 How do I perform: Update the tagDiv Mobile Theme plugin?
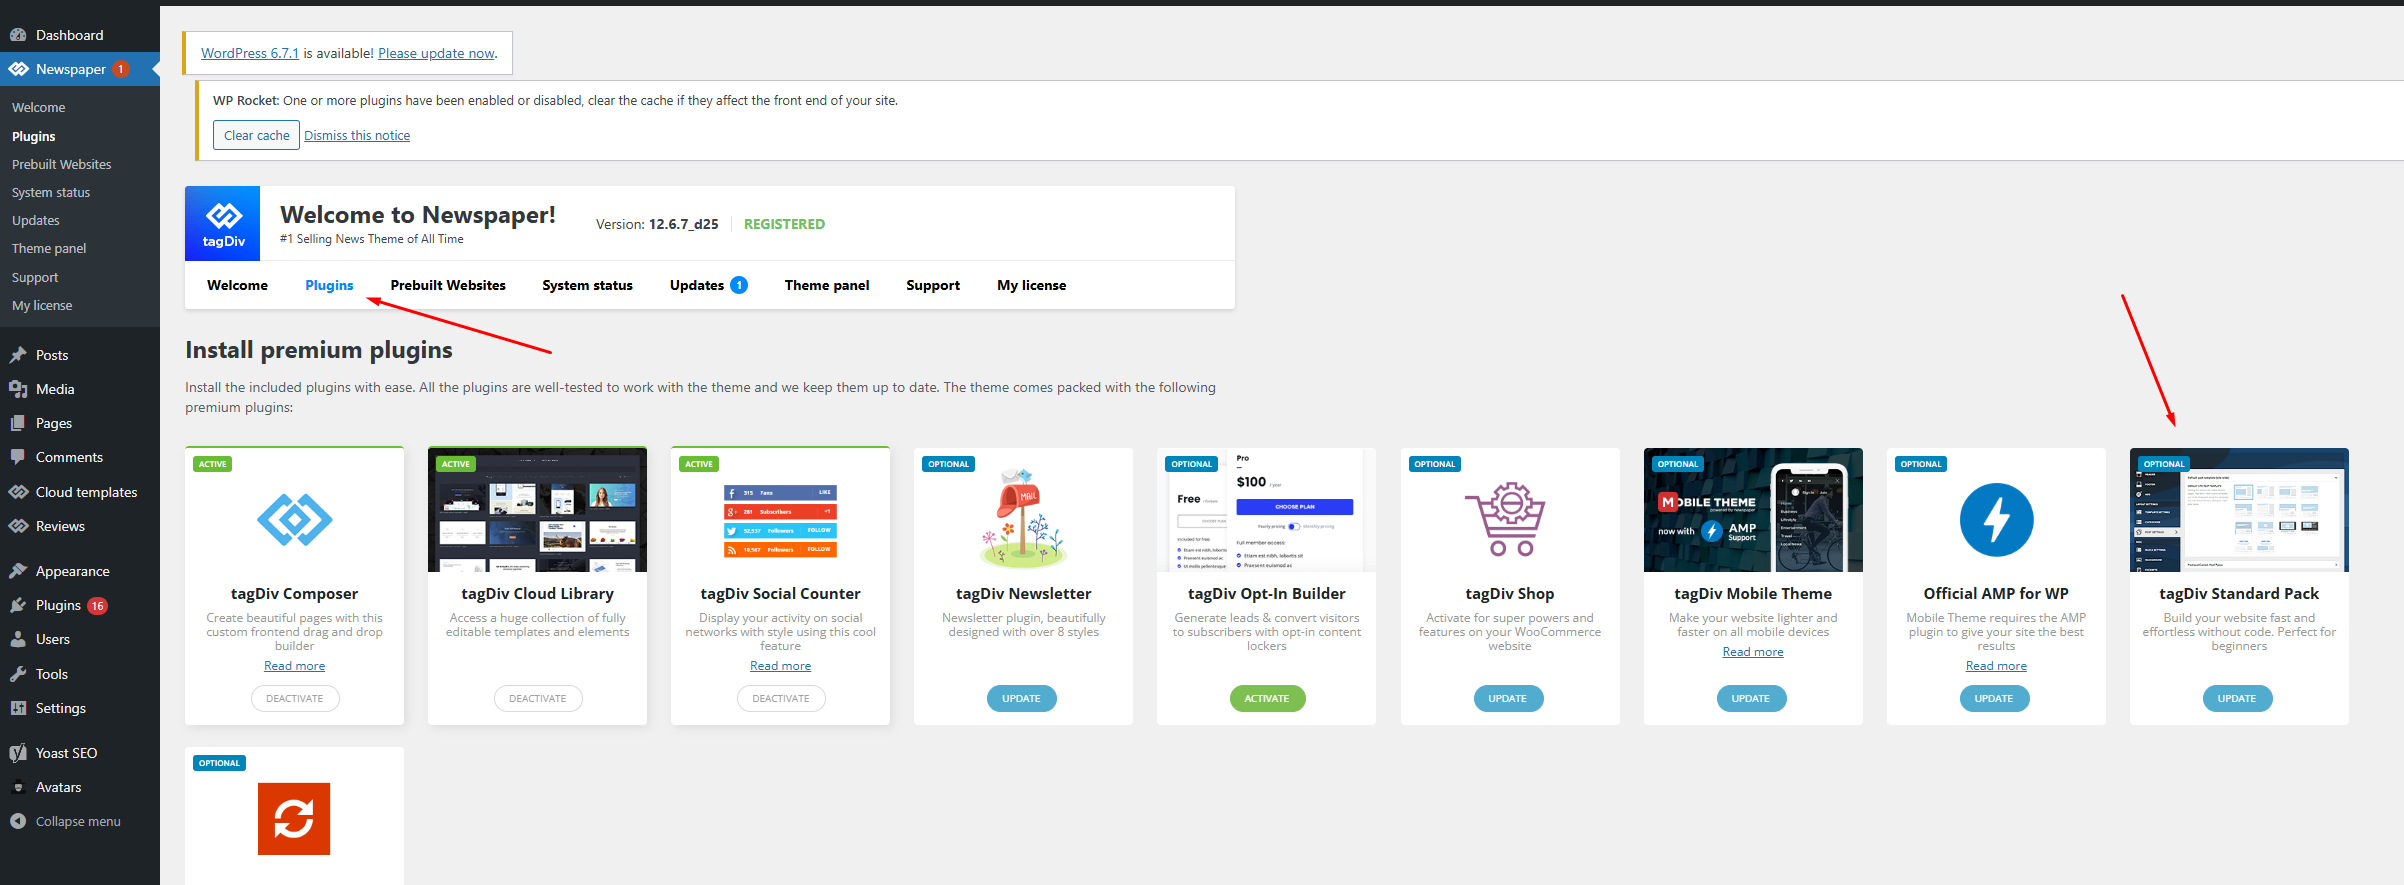[1751, 698]
